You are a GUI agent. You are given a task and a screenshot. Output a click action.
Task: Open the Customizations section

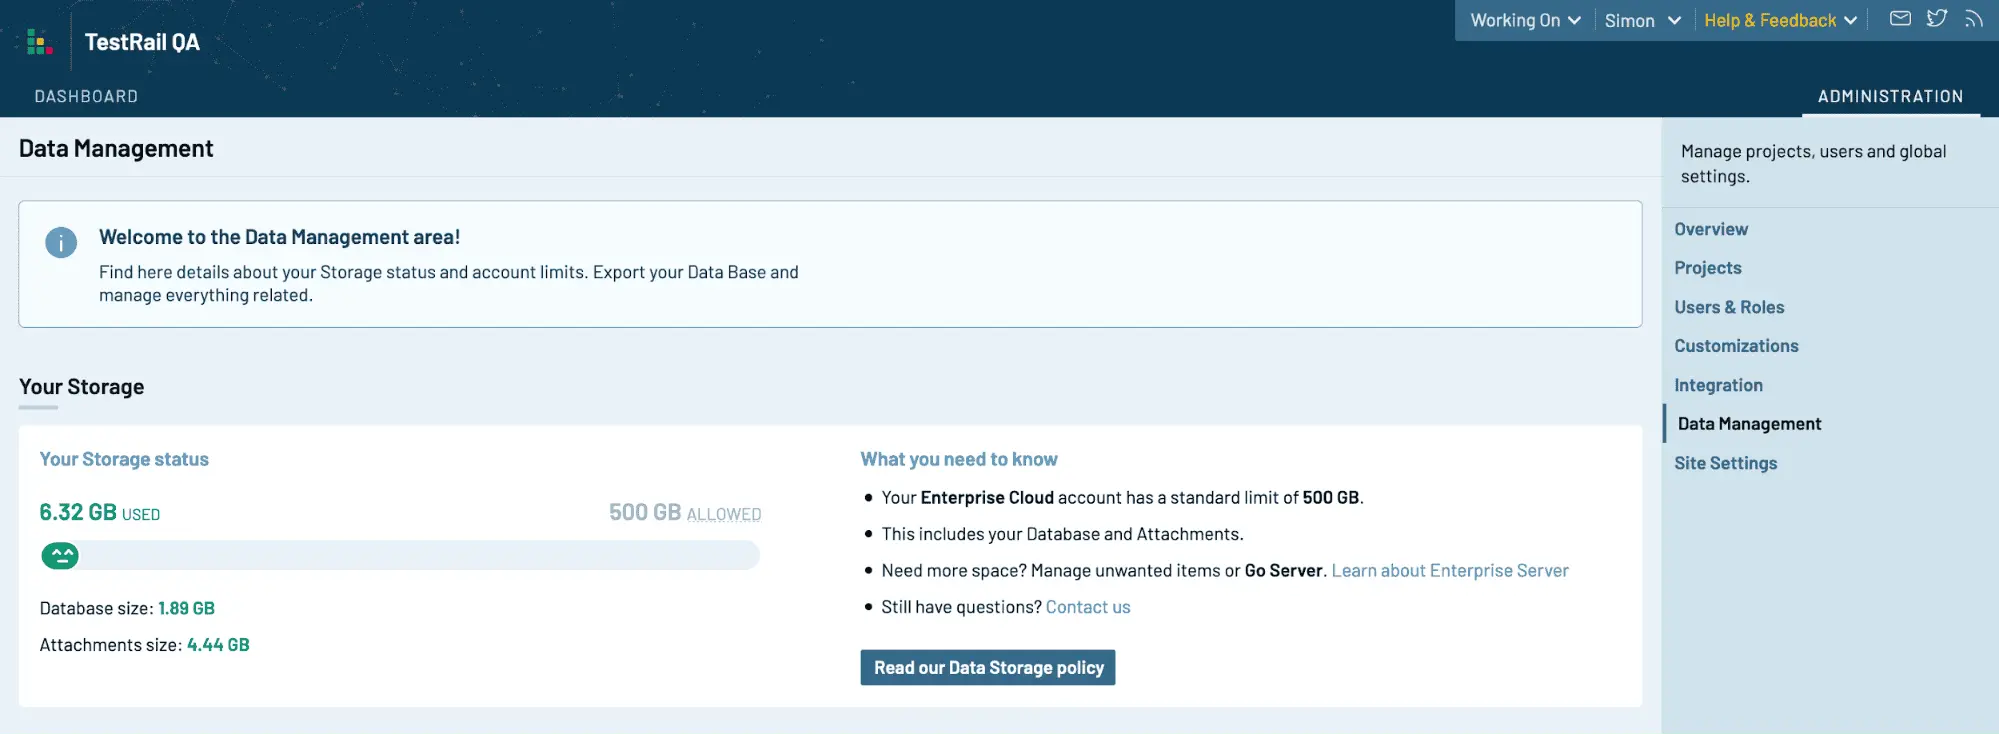coord(1736,346)
